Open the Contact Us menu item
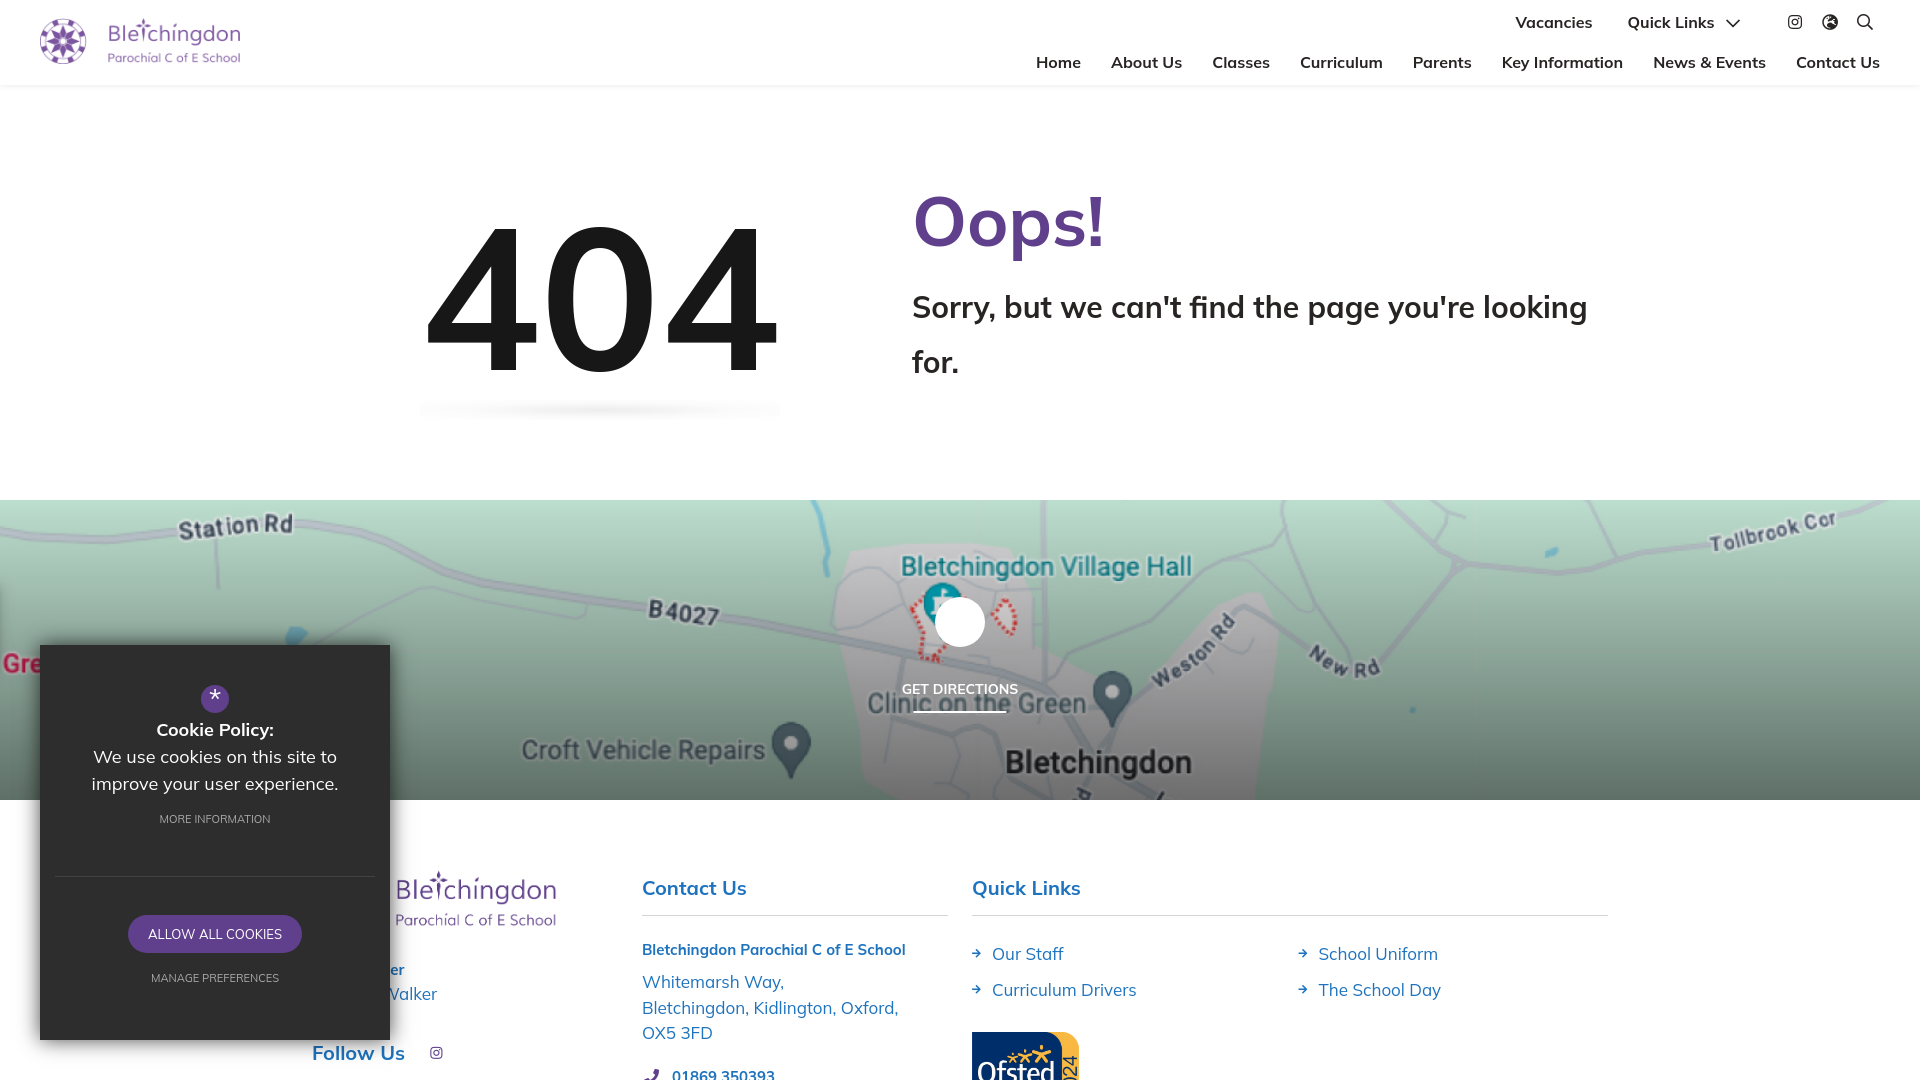Viewport: 1920px width, 1080px height. tap(1838, 62)
